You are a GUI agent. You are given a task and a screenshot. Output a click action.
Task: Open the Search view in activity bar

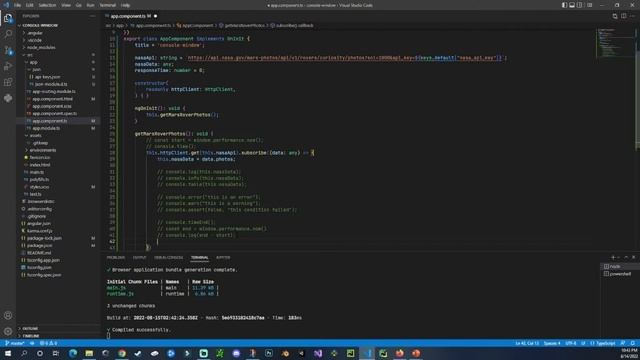pos(8,34)
